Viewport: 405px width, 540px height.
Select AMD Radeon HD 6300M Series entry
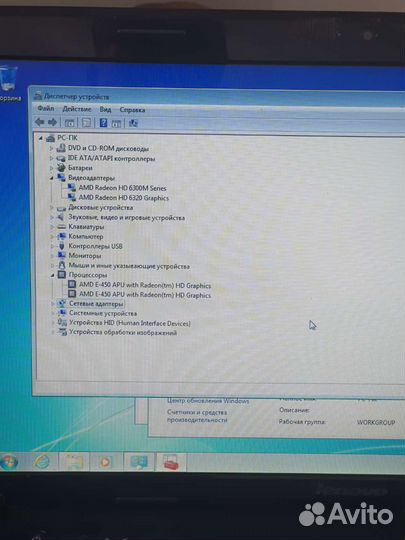pos(122,188)
